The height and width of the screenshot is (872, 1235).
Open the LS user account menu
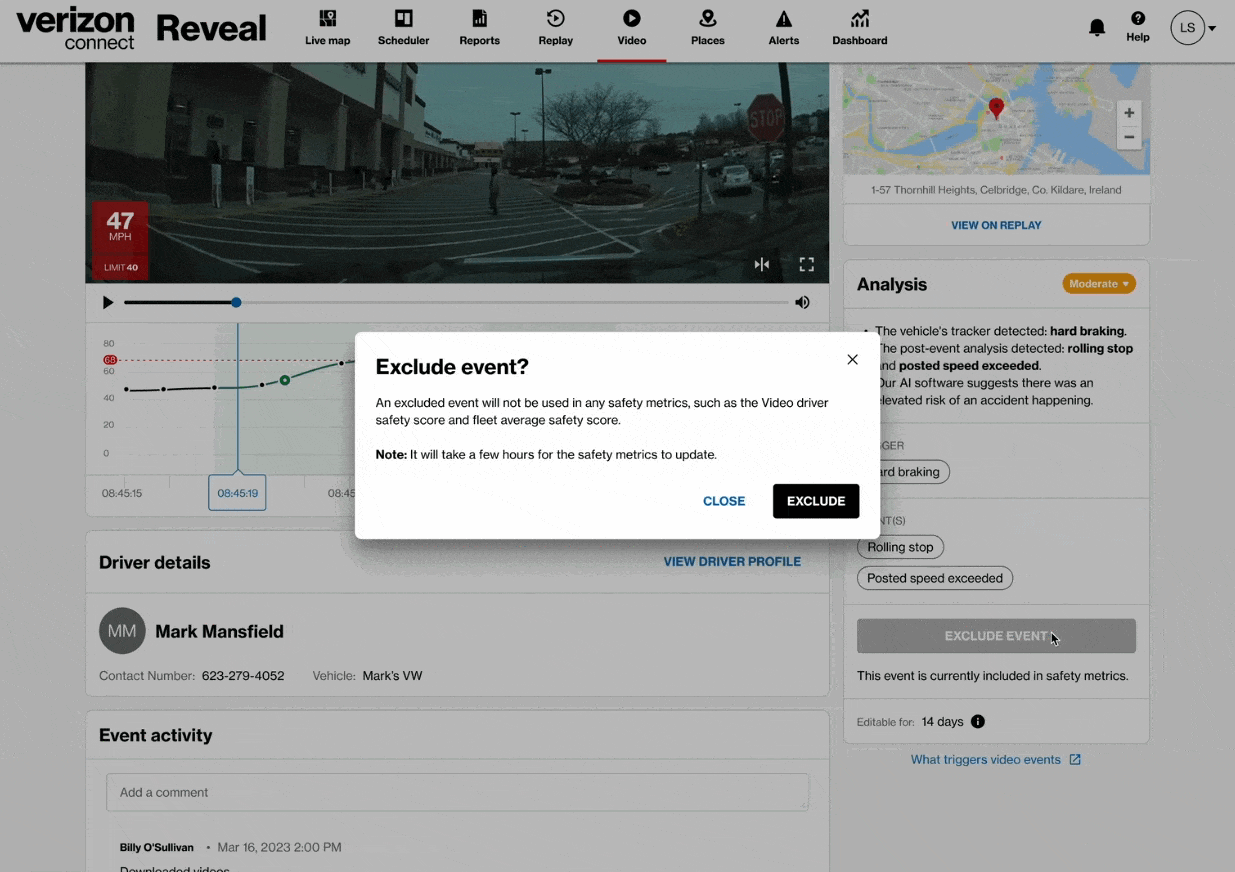(x=1193, y=28)
